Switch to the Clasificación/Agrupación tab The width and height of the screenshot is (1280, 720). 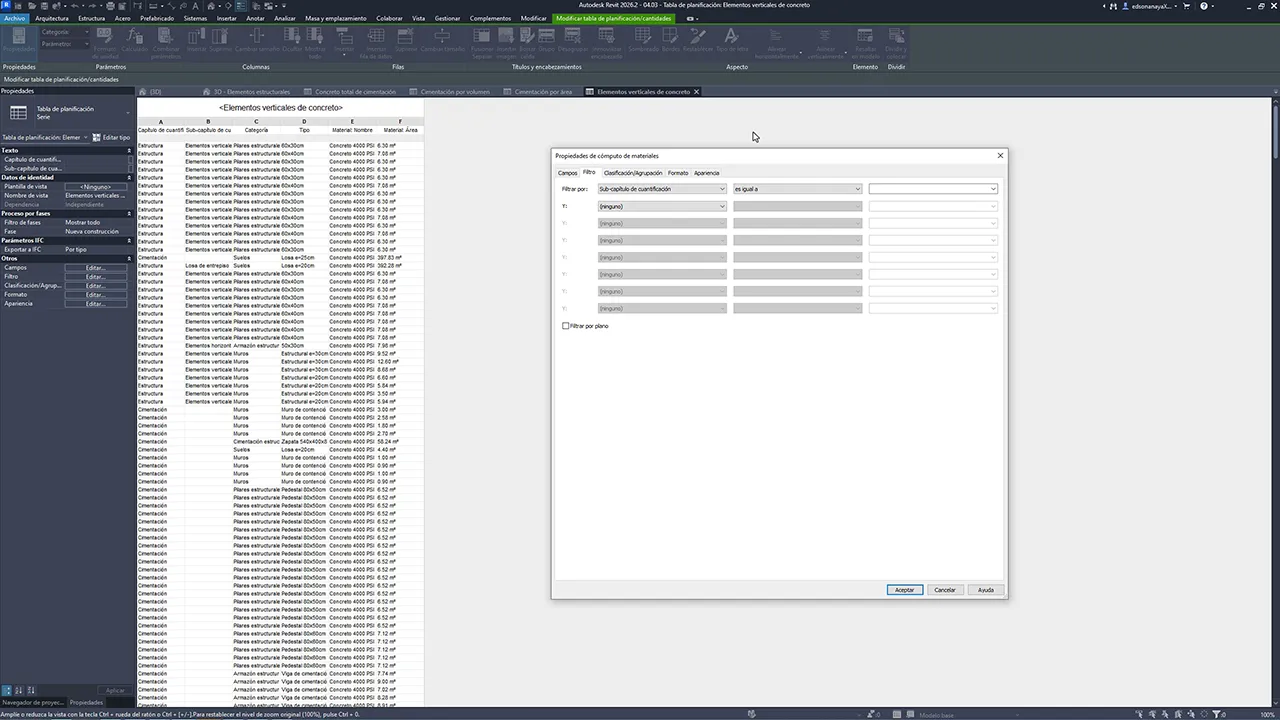(x=632, y=173)
